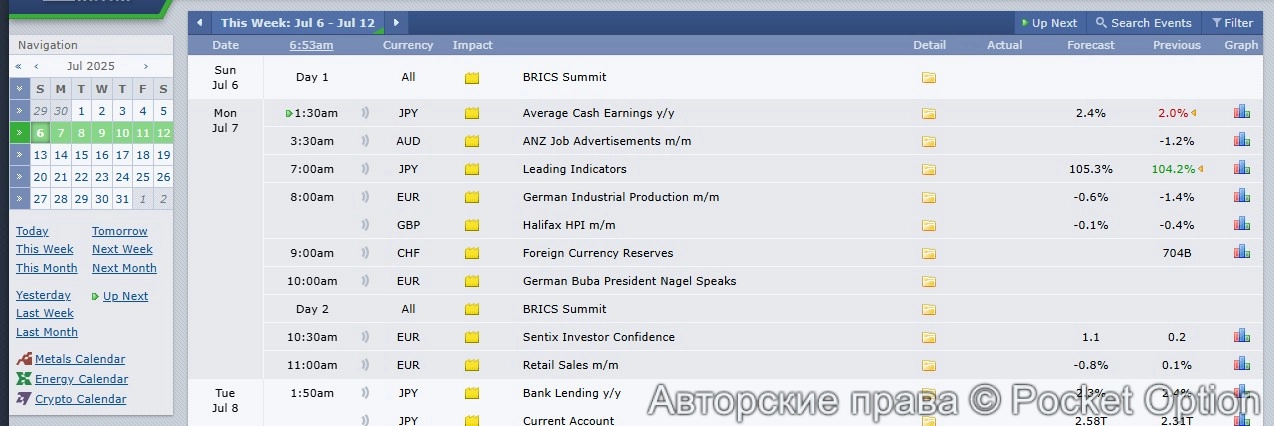This screenshot has width=1274, height=426.
Task: Select week row expander for Jul 13 week
Action: click(x=20, y=155)
